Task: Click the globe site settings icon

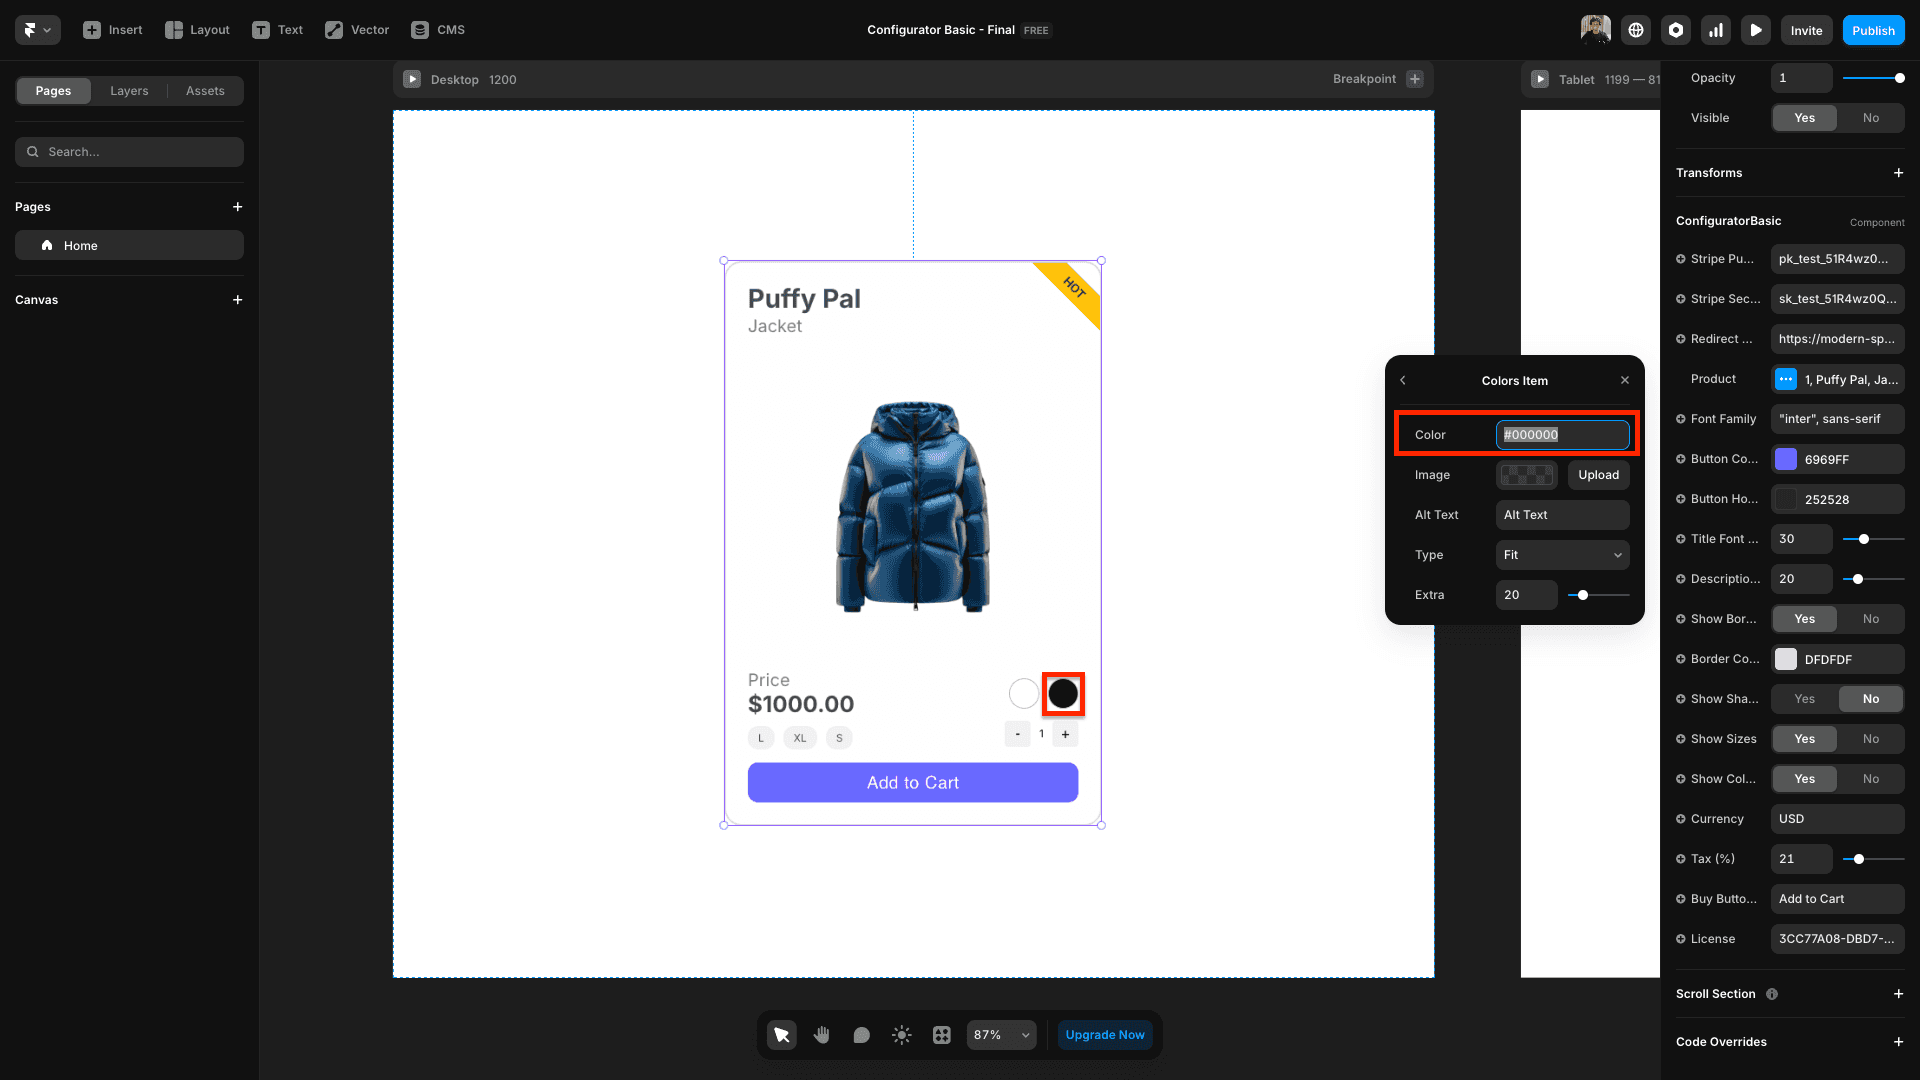Action: point(1636,30)
